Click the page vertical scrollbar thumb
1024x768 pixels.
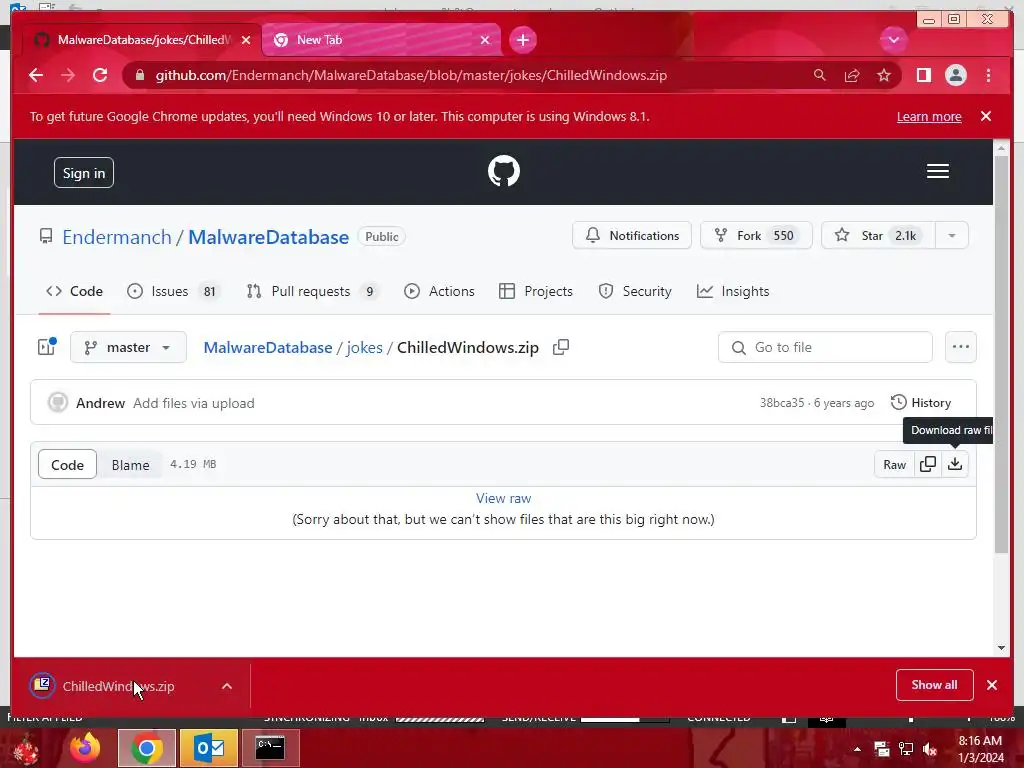1001,354
